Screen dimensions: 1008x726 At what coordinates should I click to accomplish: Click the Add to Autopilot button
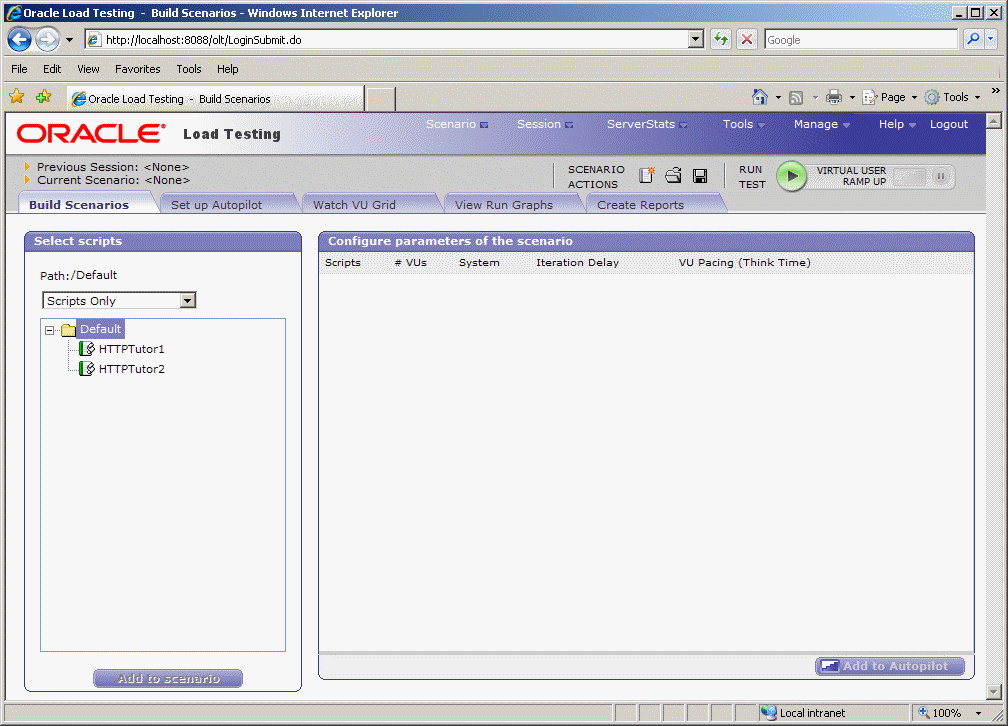click(889, 666)
